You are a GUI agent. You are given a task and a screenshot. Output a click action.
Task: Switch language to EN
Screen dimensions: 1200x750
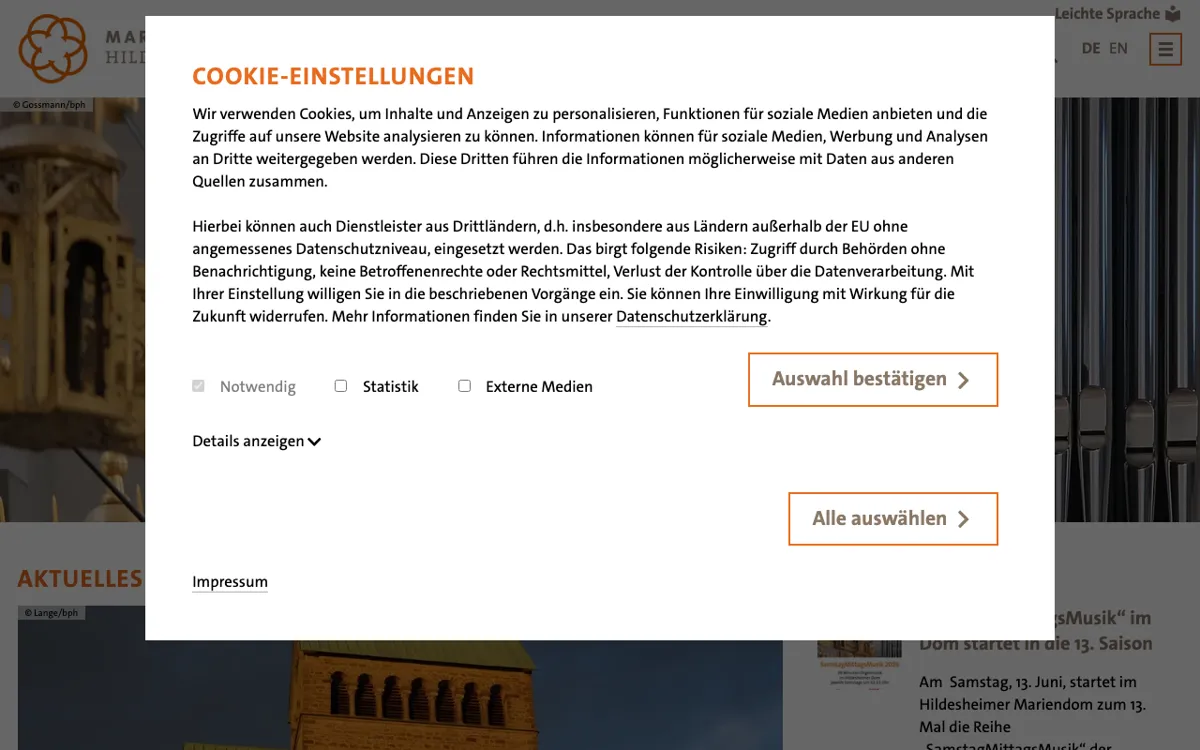coord(1118,48)
